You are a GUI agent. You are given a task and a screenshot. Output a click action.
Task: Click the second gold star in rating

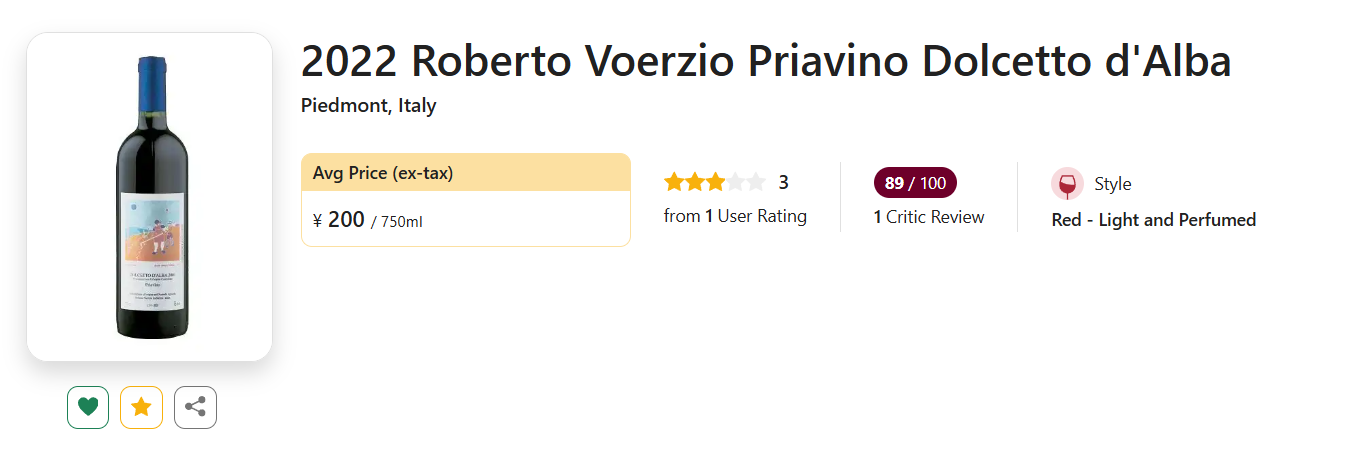click(x=694, y=182)
